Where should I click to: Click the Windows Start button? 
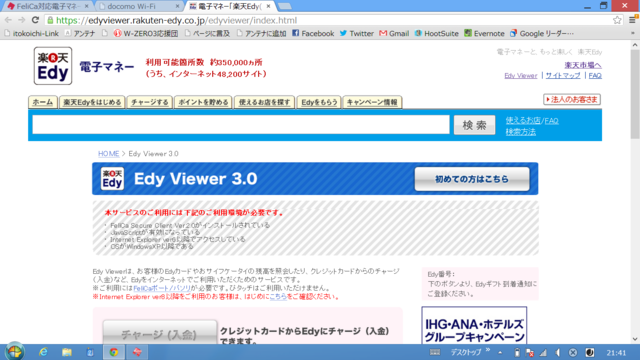[x=15, y=352]
